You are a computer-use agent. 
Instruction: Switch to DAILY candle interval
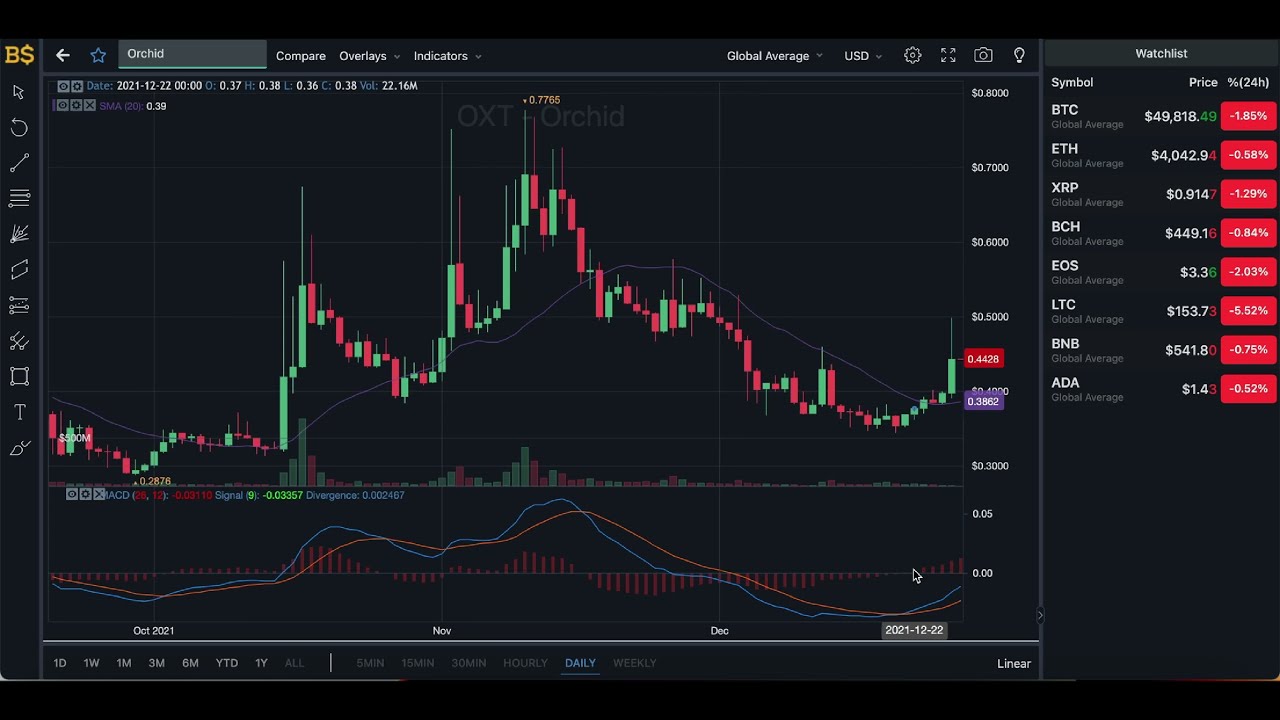(580, 663)
